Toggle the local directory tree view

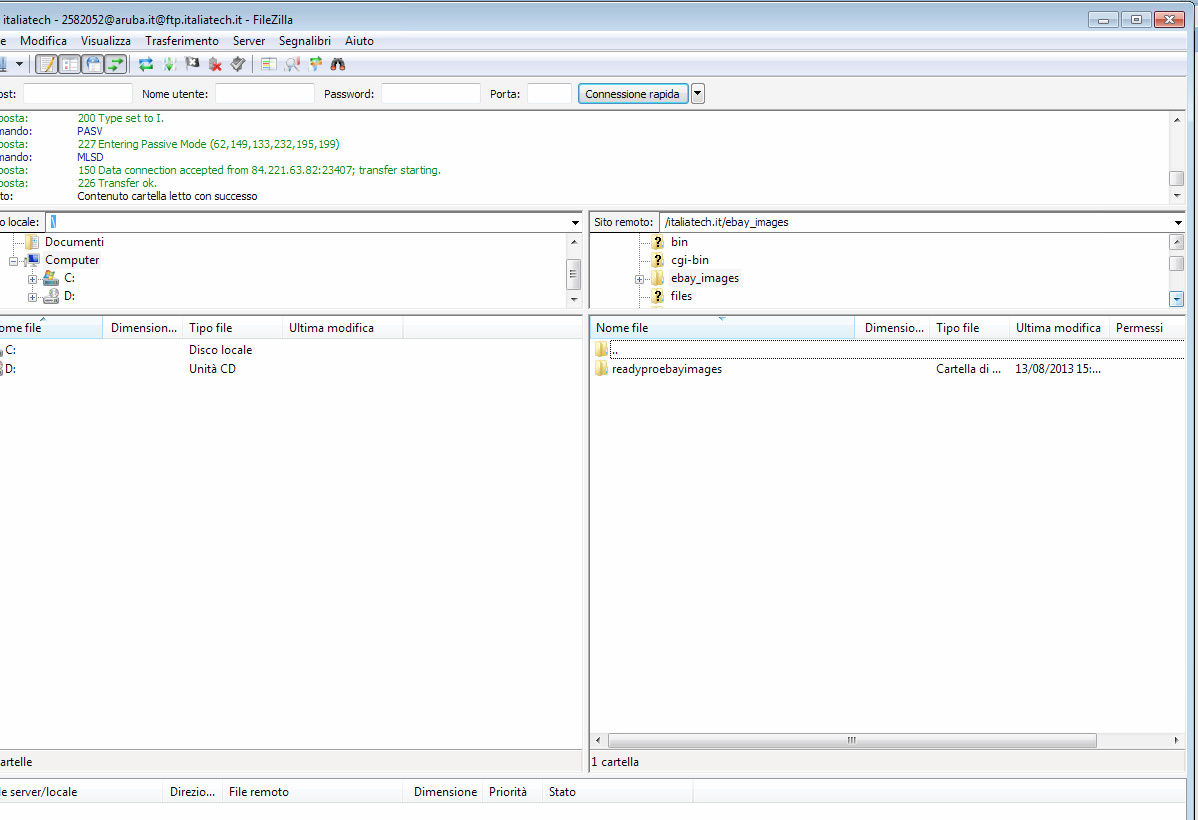point(69,65)
